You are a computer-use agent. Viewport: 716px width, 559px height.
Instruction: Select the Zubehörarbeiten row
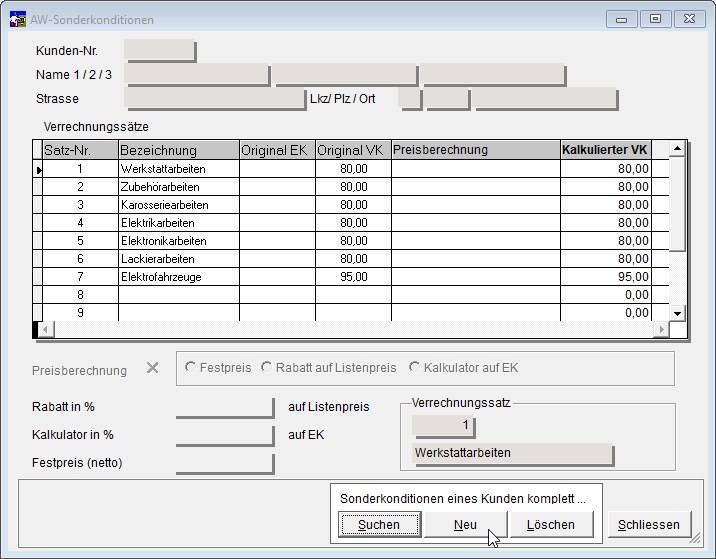click(x=351, y=187)
